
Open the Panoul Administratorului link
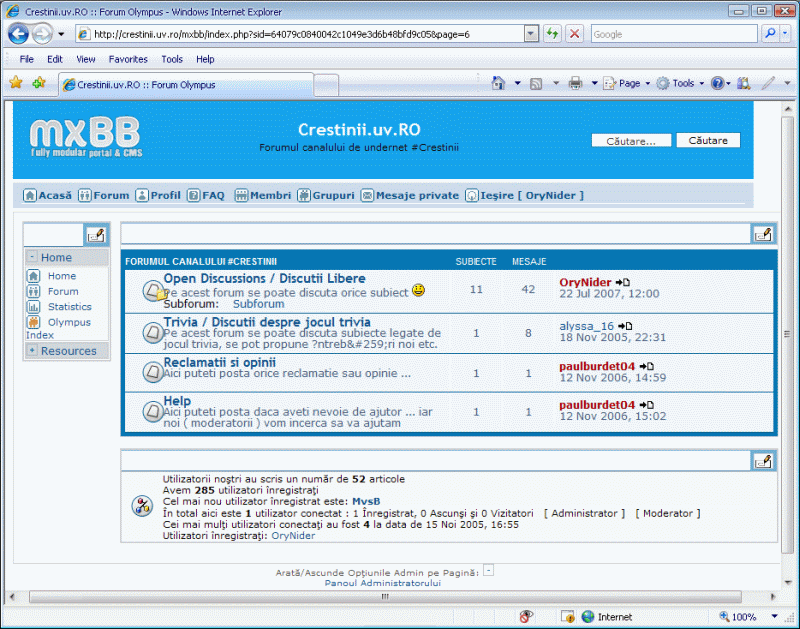tap(383, 582)
